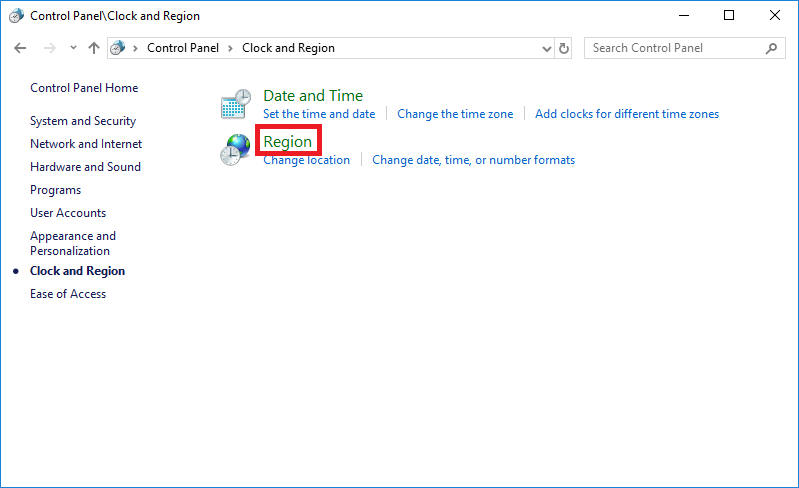Click the address bar Control Panel icon
The width and height of the screenshot is (799, 488).
click(x=119, y=48)
